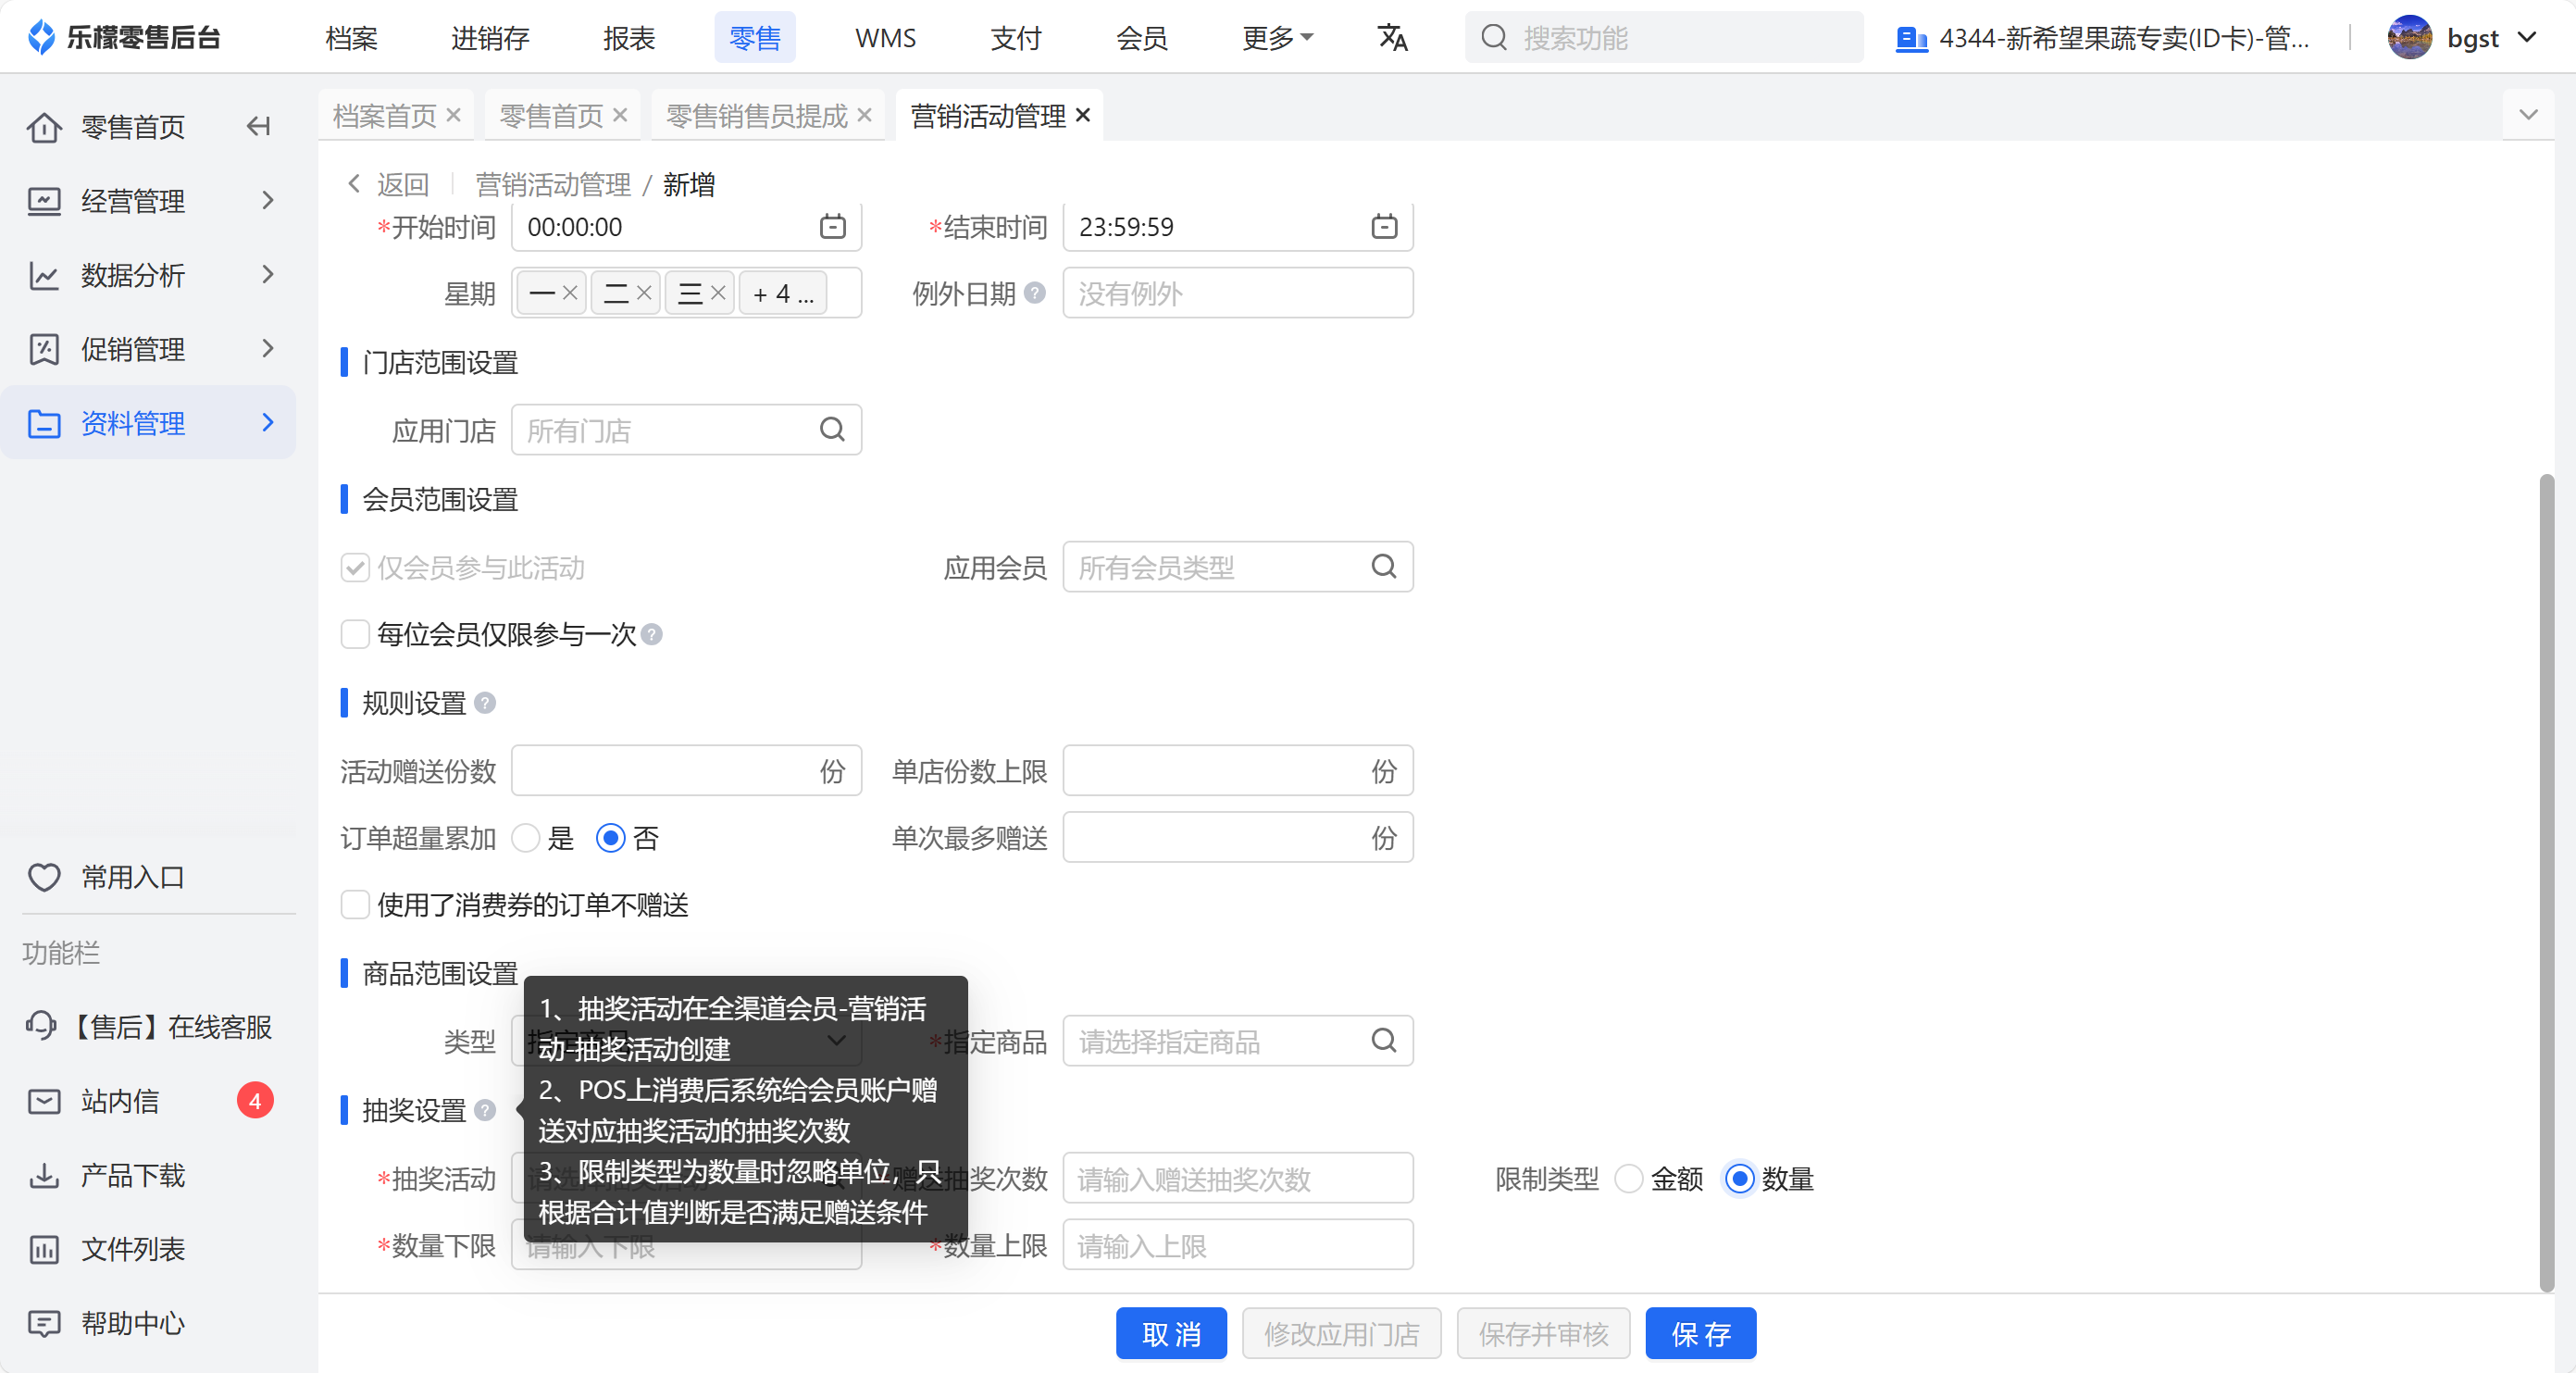Click the 活动赠送份数 input field
The width and height of the screenshot is (2576, 1373).
point(686,770)
